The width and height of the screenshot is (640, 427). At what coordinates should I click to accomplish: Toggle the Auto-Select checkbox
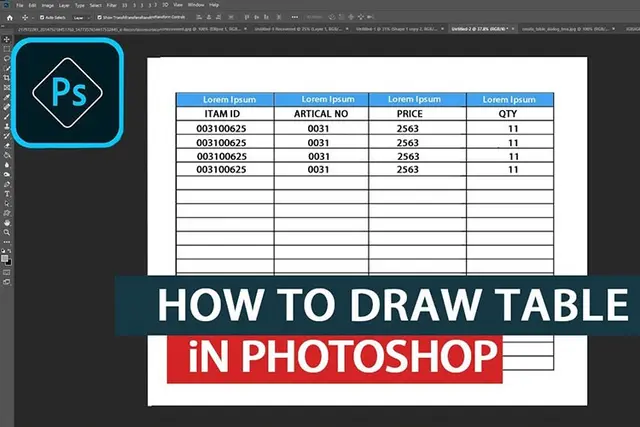click(x=42, y=18)
